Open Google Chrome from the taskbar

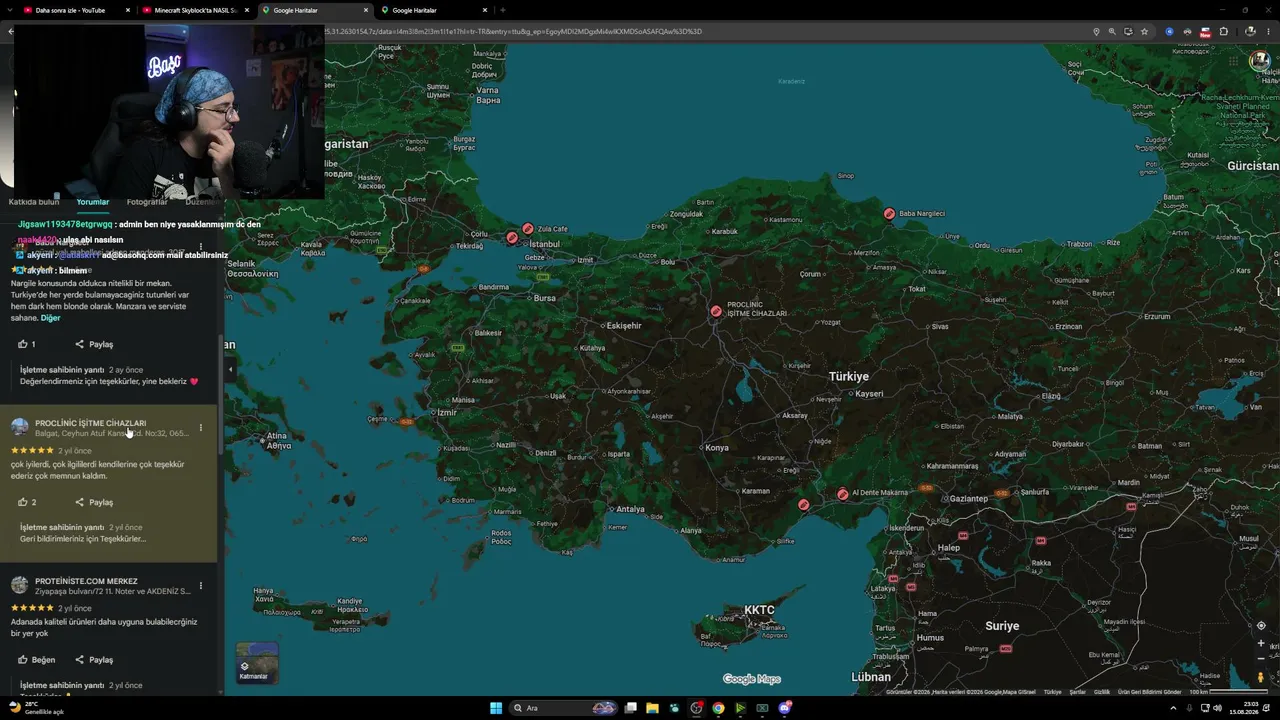(x=718, y=708)
